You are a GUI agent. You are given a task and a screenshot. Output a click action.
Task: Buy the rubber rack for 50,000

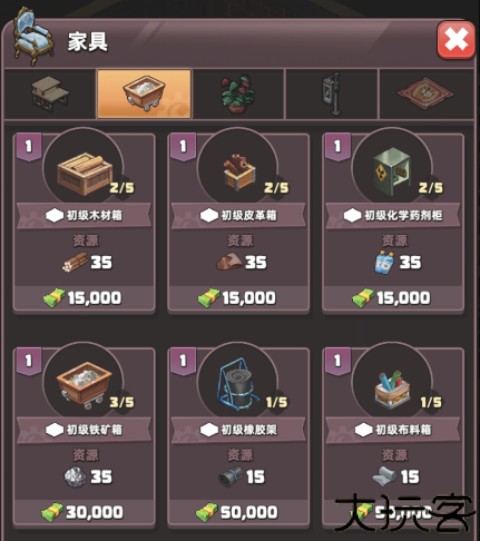coord(238,512)
